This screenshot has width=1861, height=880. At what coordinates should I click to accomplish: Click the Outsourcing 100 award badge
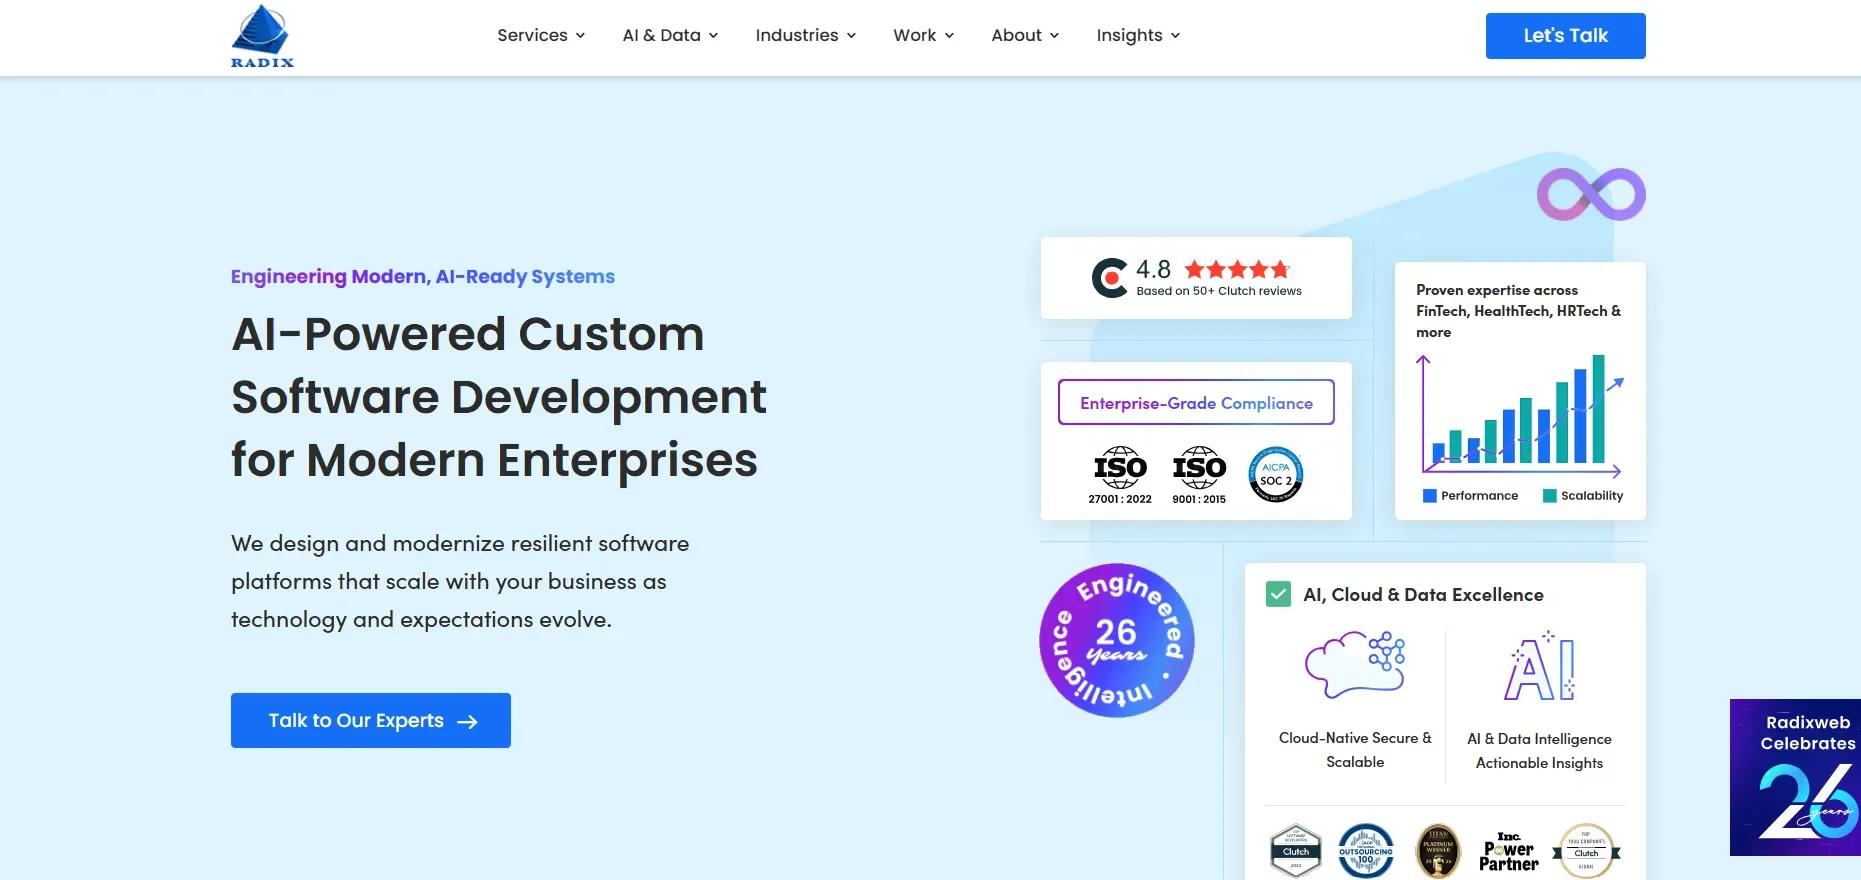click(x=1366, y=851)
